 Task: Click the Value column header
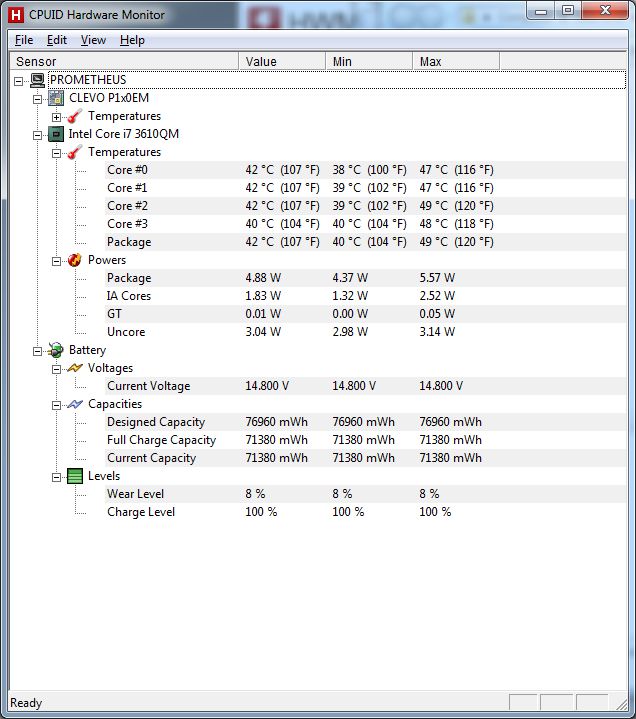point(282,61)
